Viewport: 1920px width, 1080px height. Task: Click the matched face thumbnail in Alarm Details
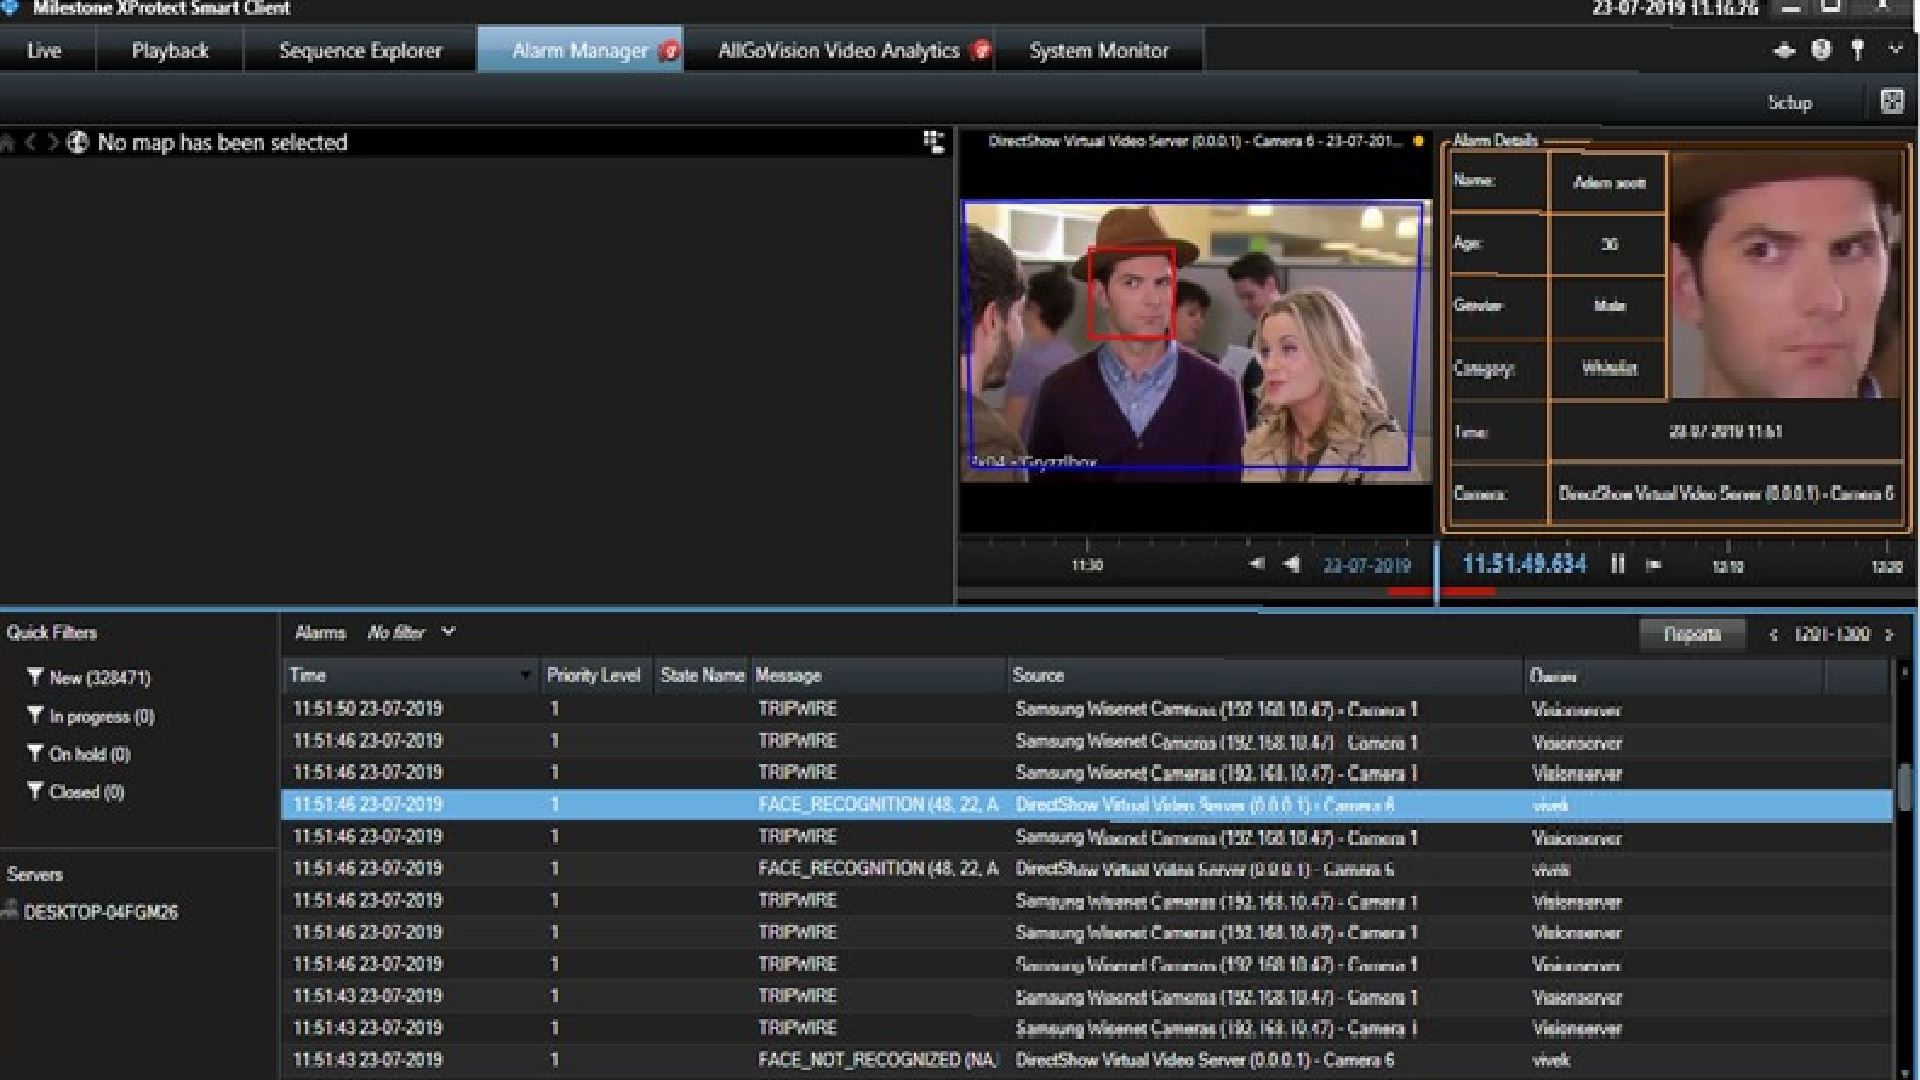(x=1787, y=275)
